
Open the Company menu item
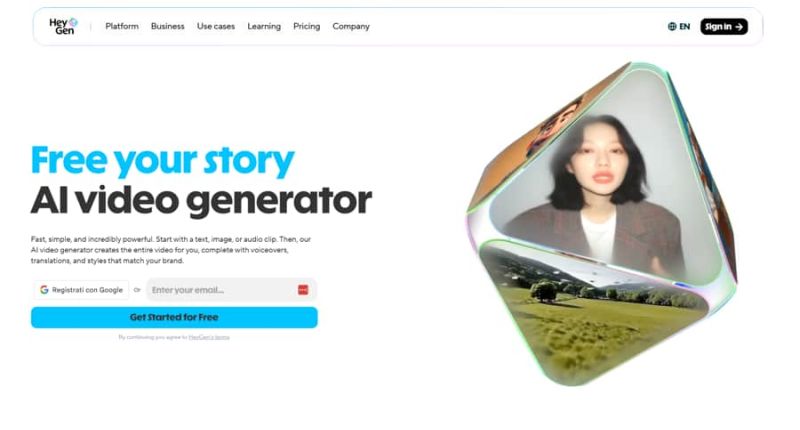click(351, 26)
